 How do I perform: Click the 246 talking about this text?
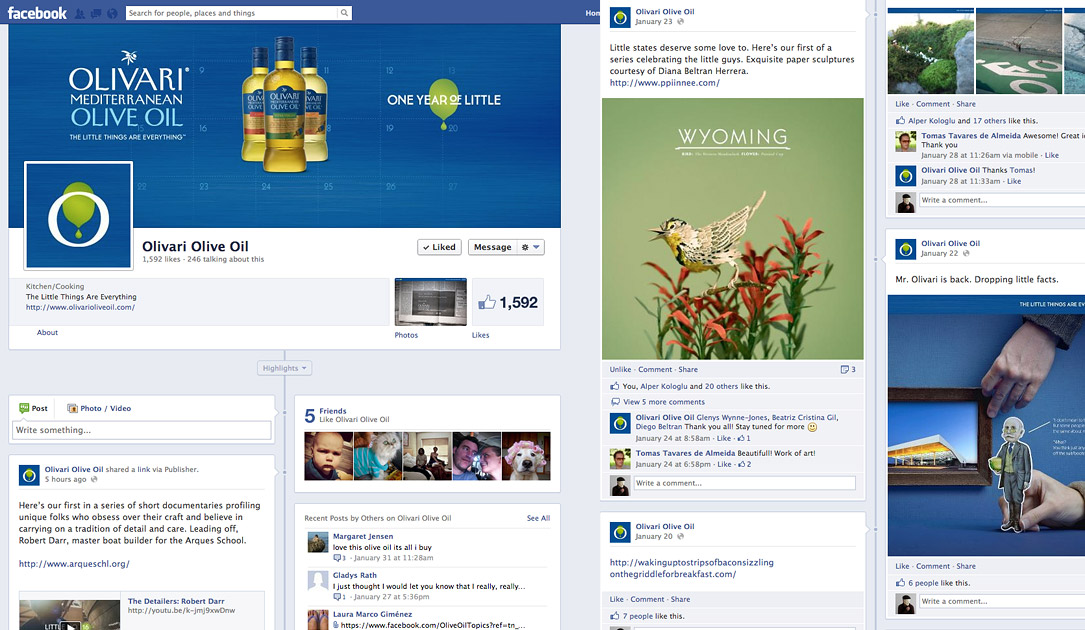[x=226, y=260]
